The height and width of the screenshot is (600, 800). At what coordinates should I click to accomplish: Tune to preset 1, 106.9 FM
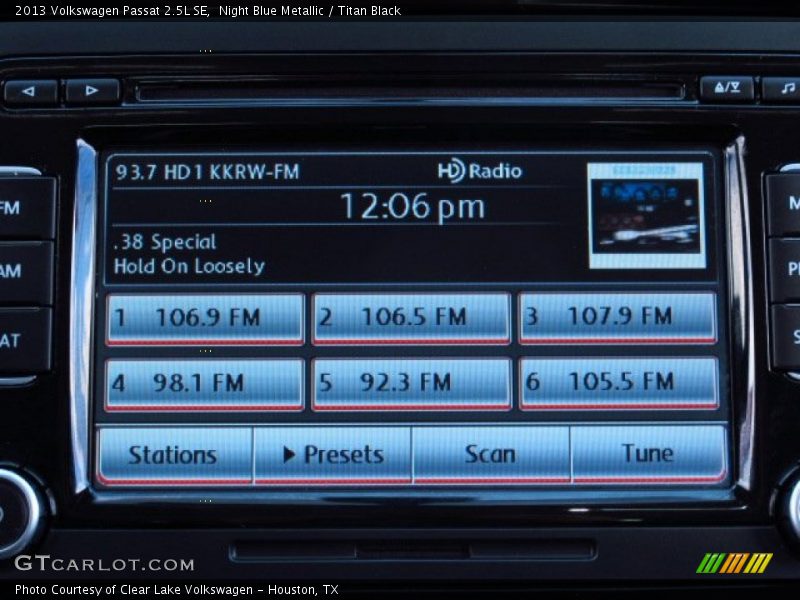pyautogui.click(x=205, y=318)
